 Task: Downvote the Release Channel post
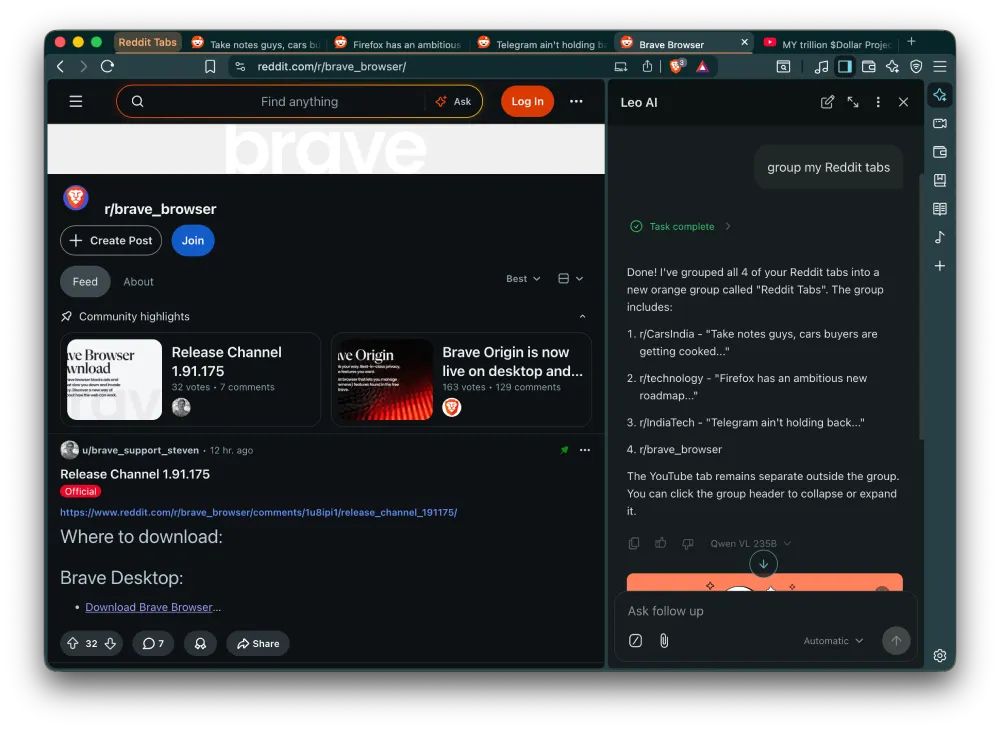click(x=110, y=643)
